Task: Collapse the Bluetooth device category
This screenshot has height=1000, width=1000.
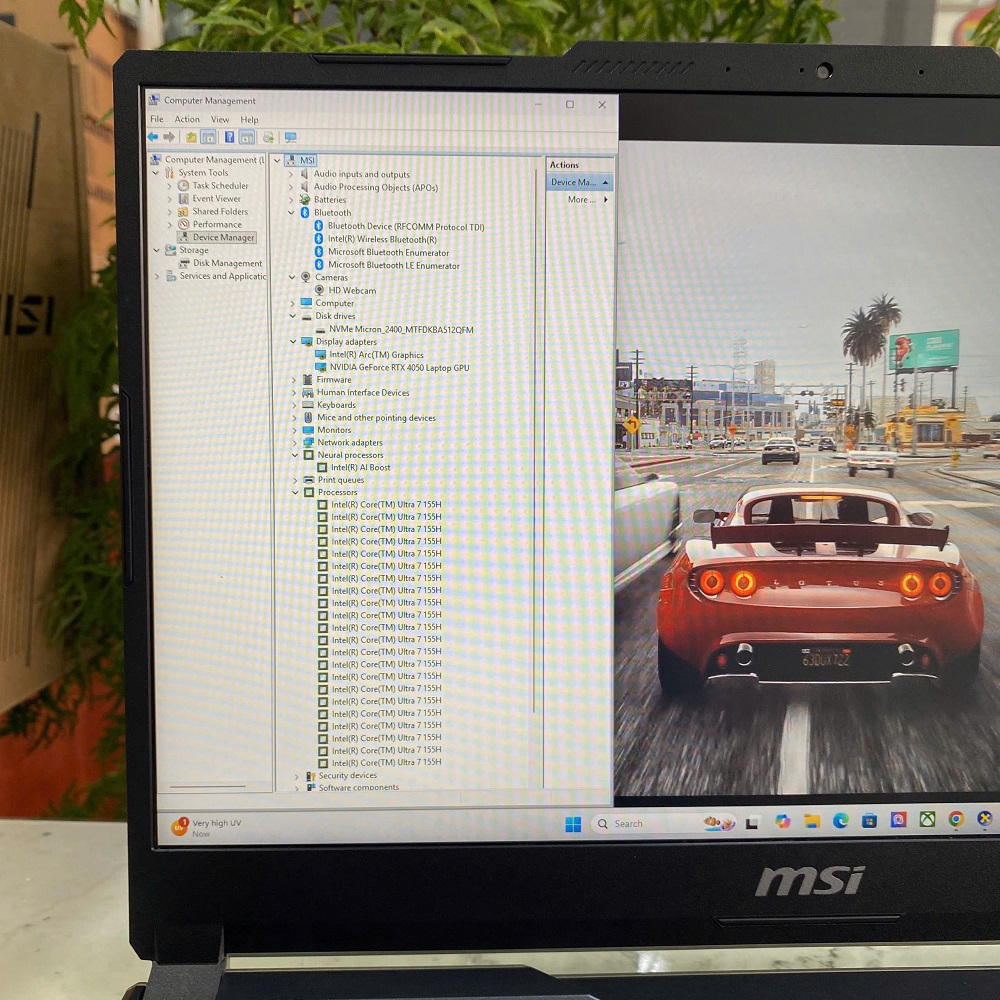Action: 292,212
